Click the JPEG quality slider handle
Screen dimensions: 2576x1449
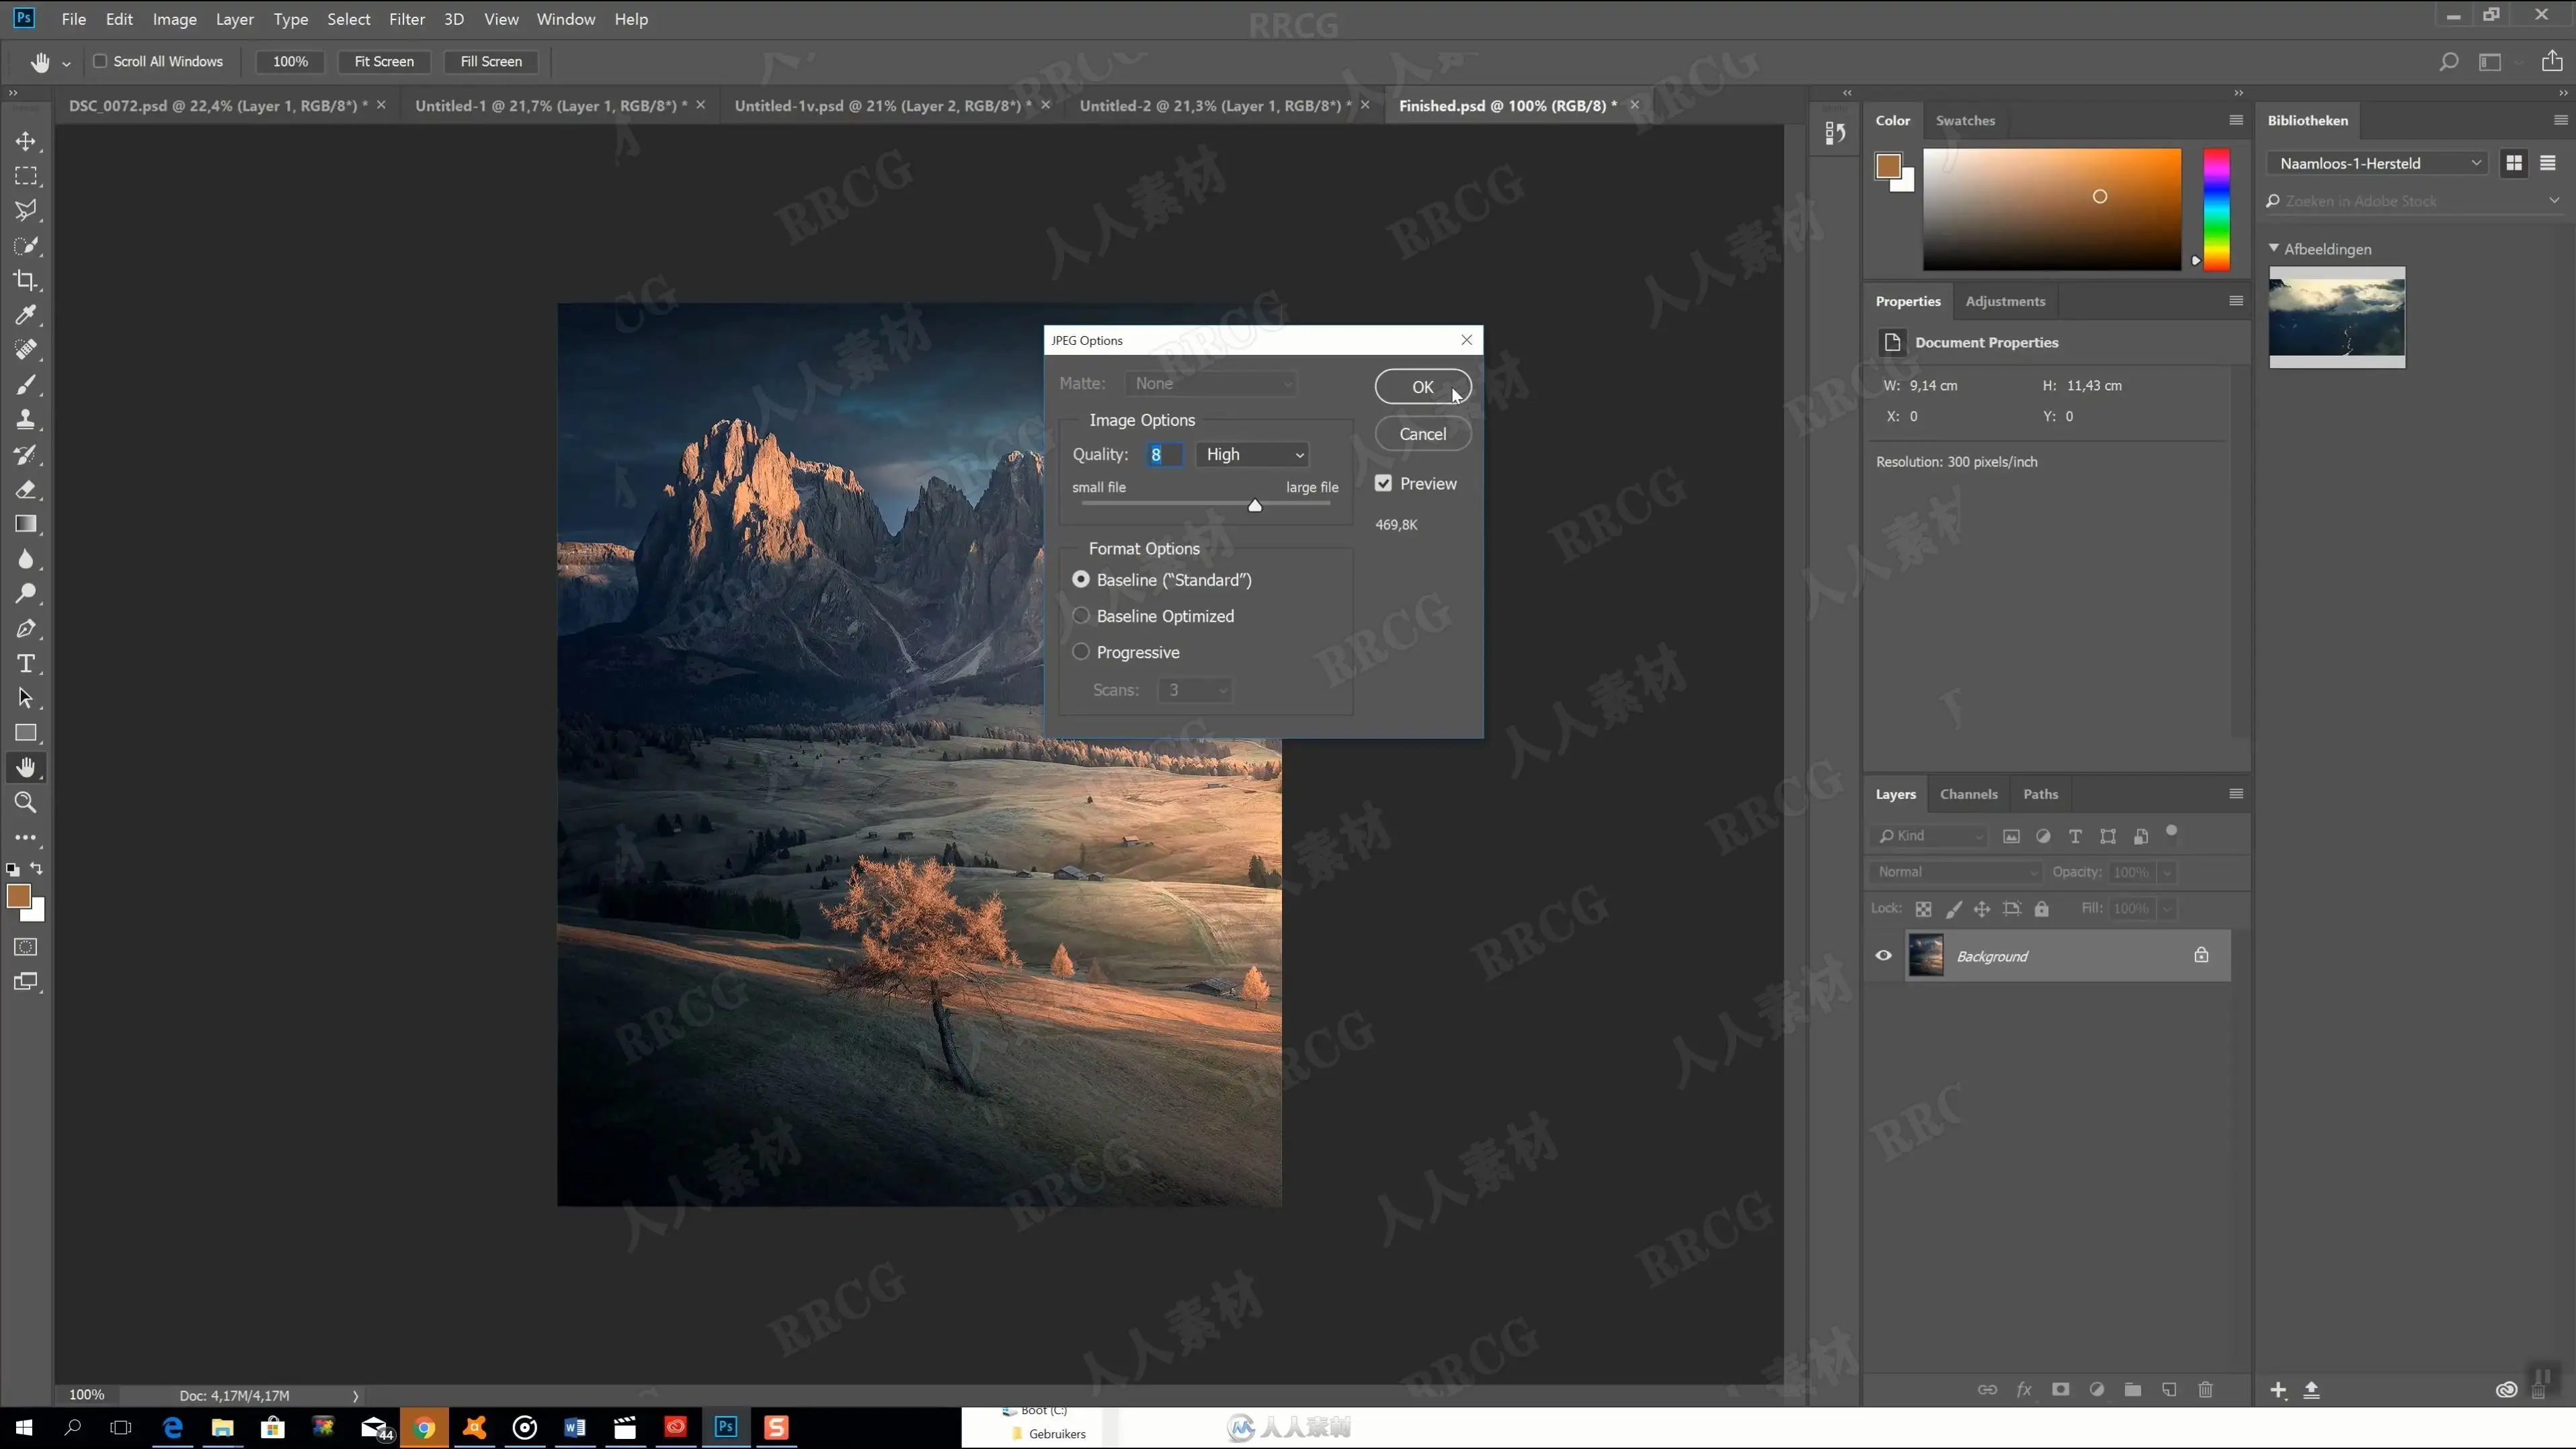coord(1255,506)
